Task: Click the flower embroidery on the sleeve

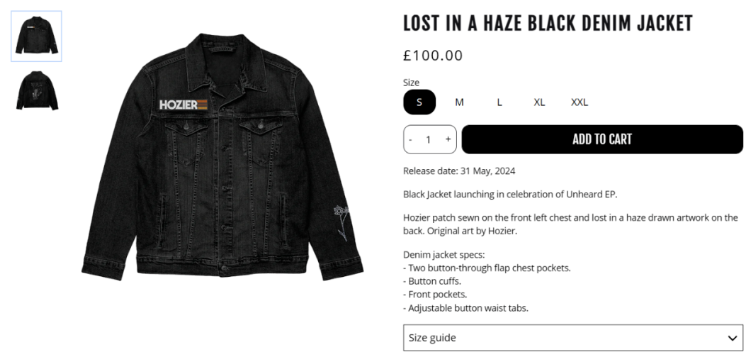Action: (x=341, y=223)
